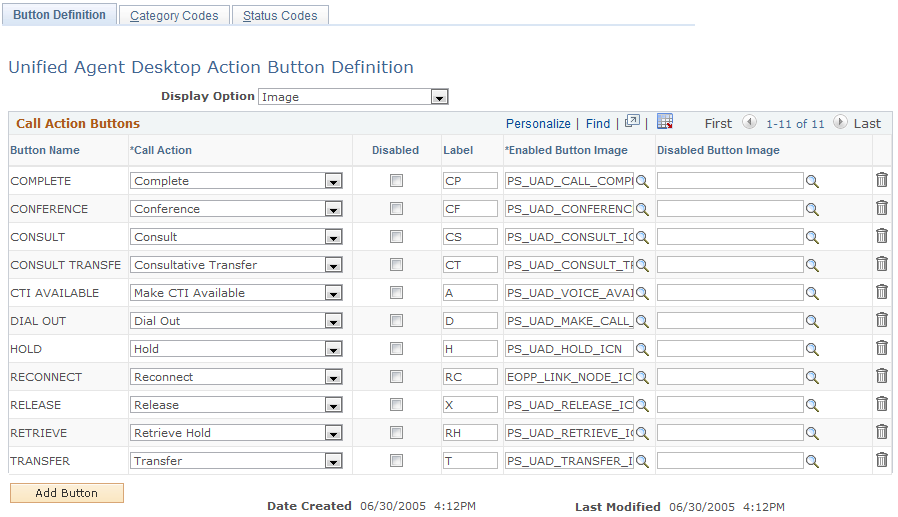Look up enabled image for COMPLETE row
This screenshot has height=517, width=898.
pyautogui.click(x=642, y=181)
